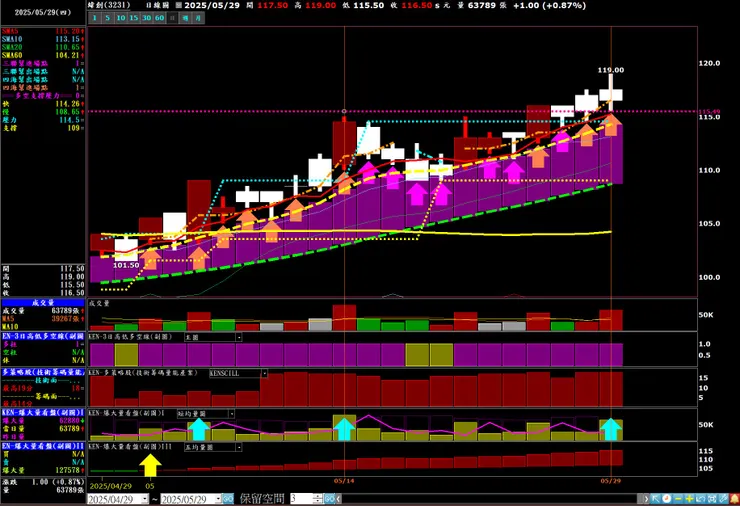Click the 05/14 date marker on time axis
Viewport: 740px width, 506px height.
coord(344,481)
